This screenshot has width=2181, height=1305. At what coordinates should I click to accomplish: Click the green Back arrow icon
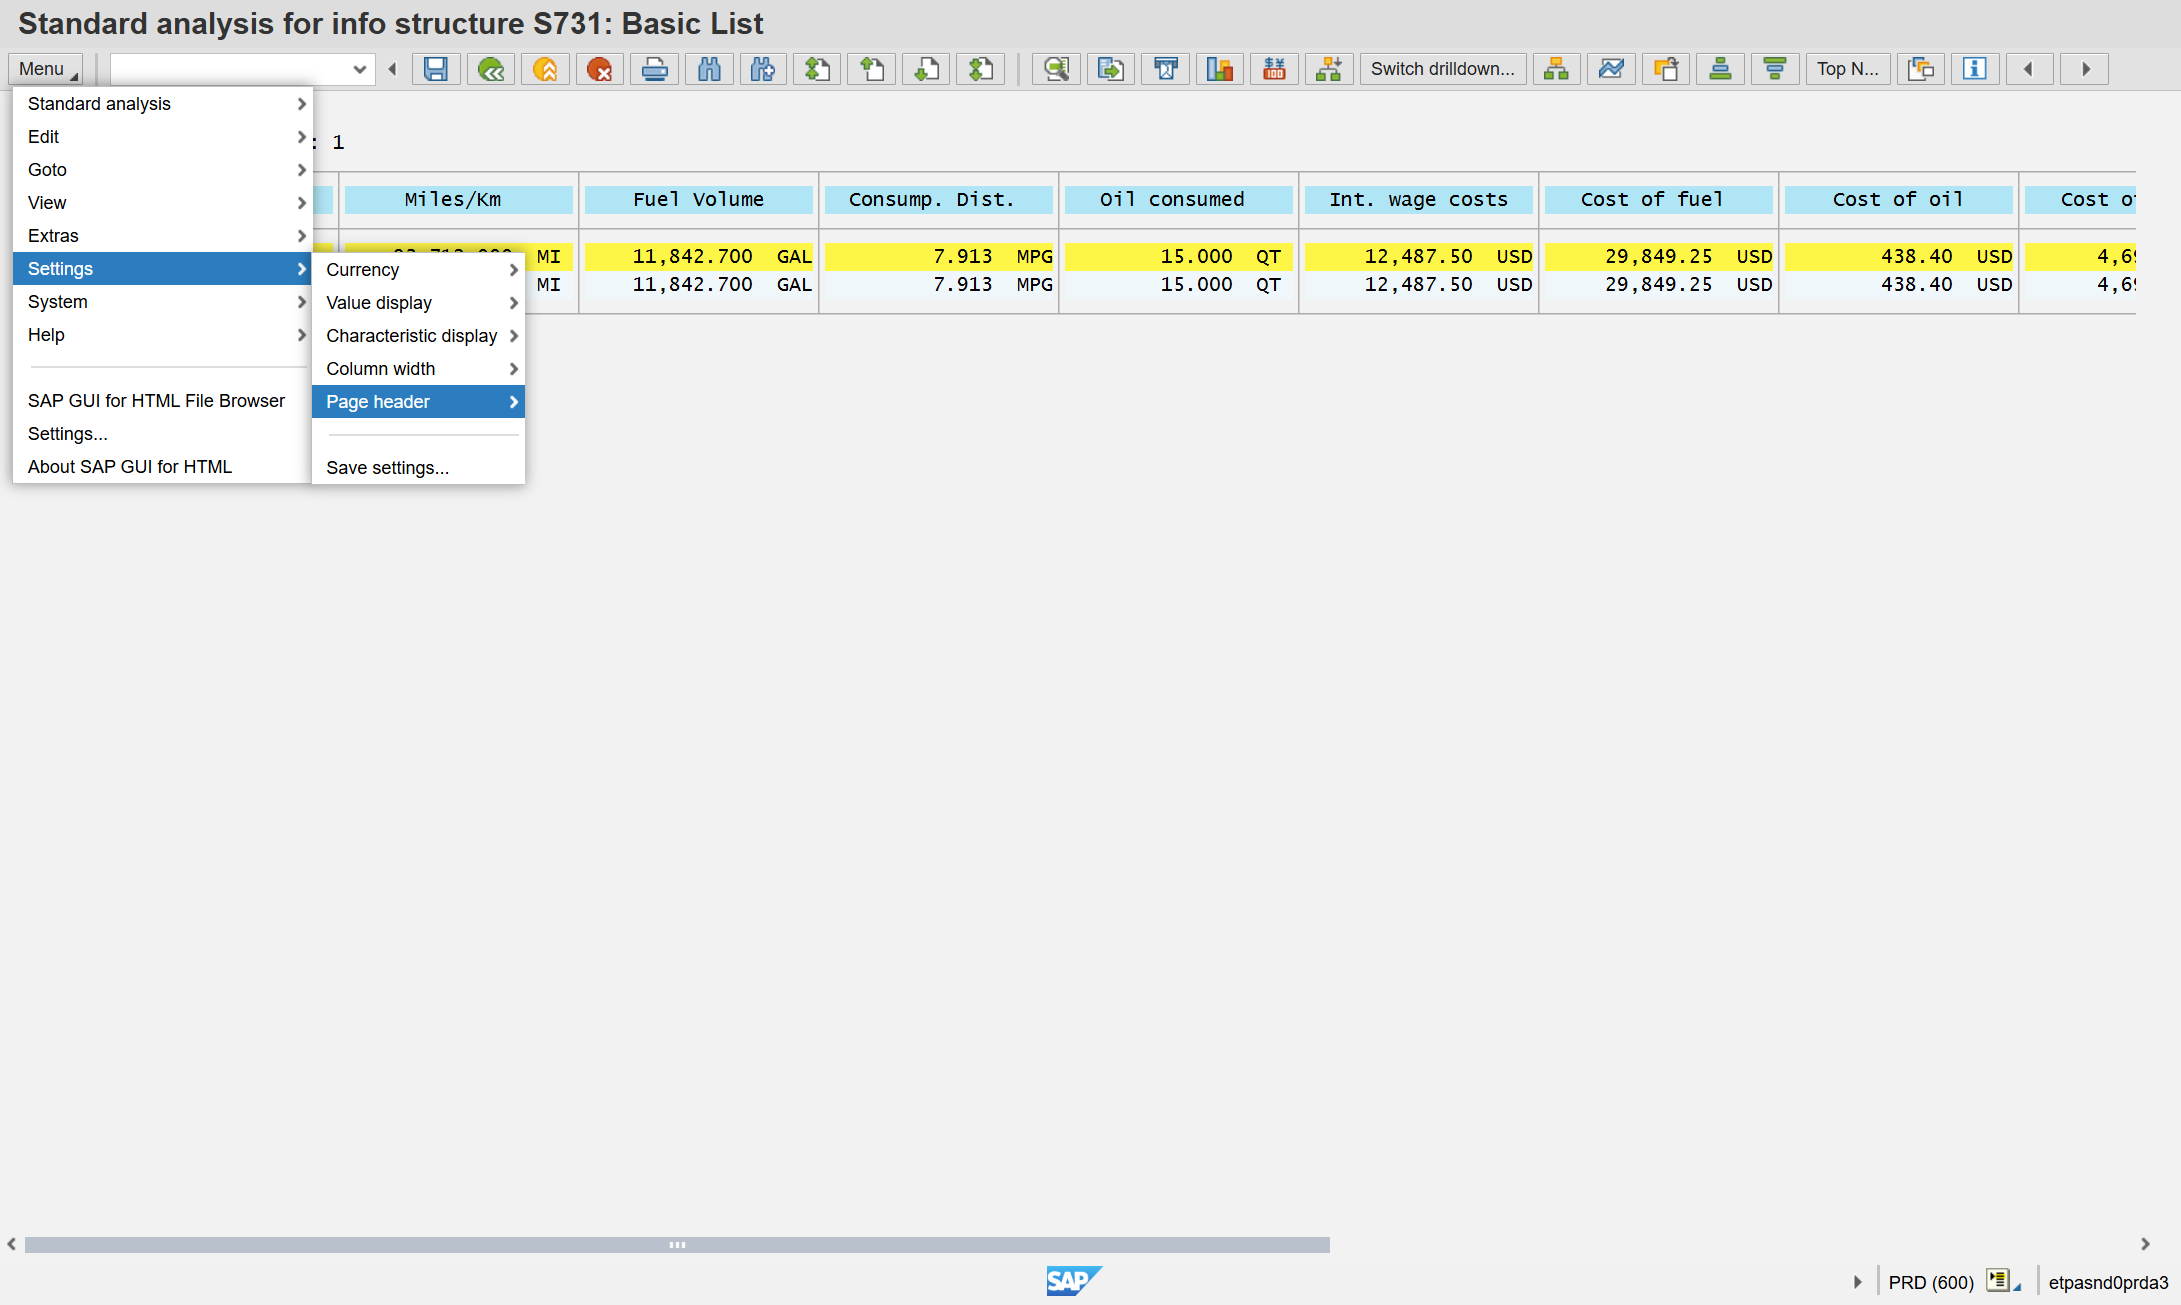click(490, 69)
